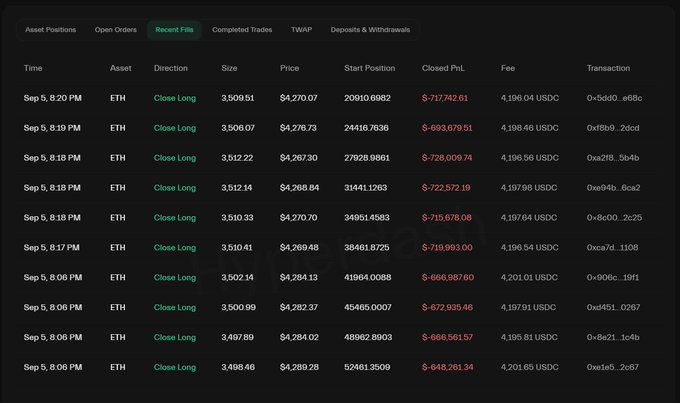The image size is (680, 403).
Task: Click the Price column header
Action: pos(289,68)
